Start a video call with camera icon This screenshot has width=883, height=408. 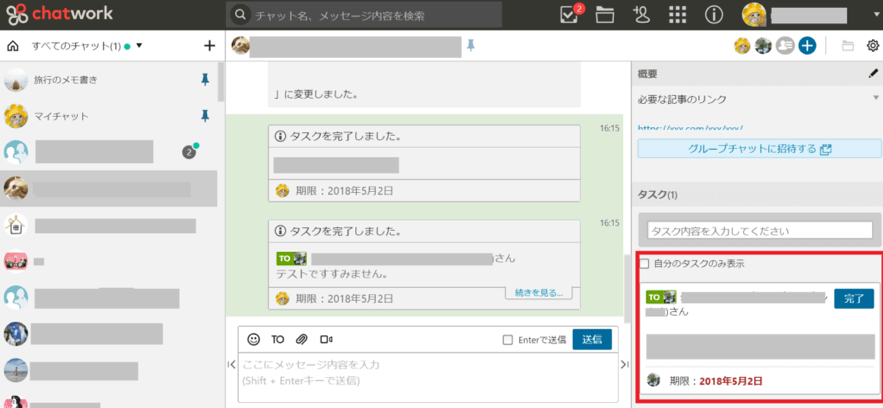click(x=326, y=340)
